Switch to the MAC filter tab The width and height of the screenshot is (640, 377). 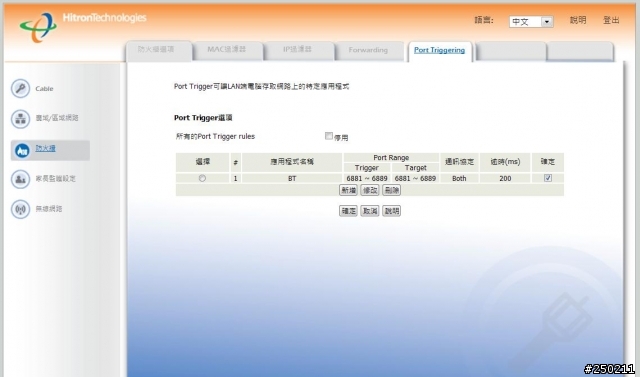[x=228, y=51]
